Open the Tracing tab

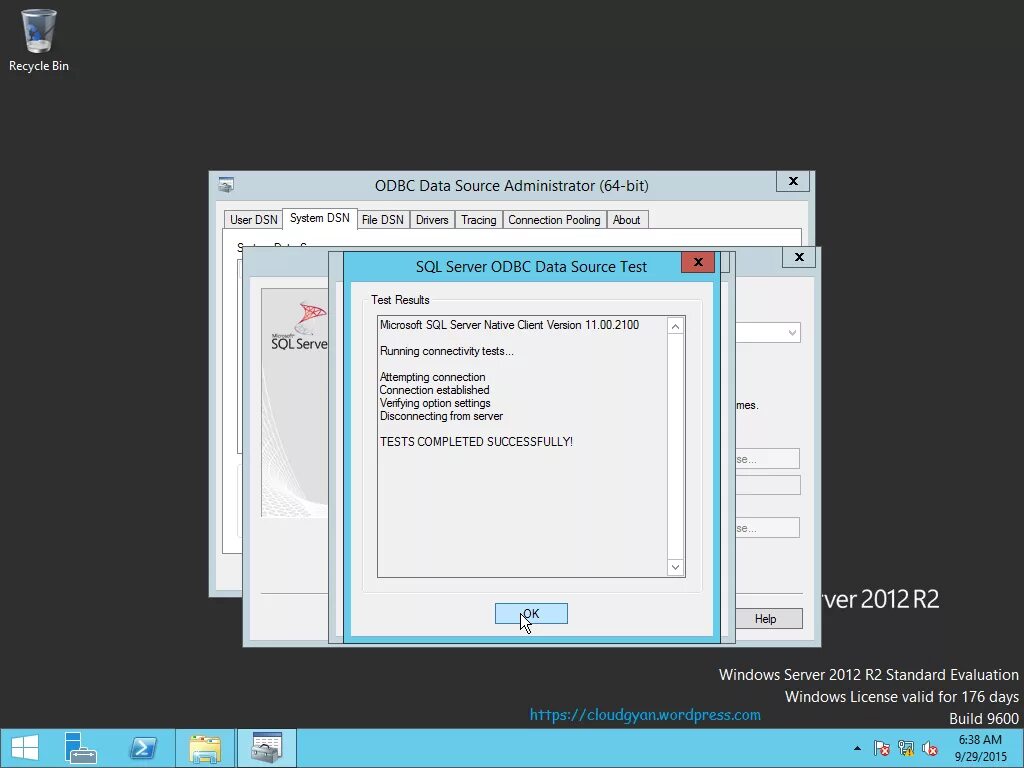pyautogui.click(x=479, y=219)
